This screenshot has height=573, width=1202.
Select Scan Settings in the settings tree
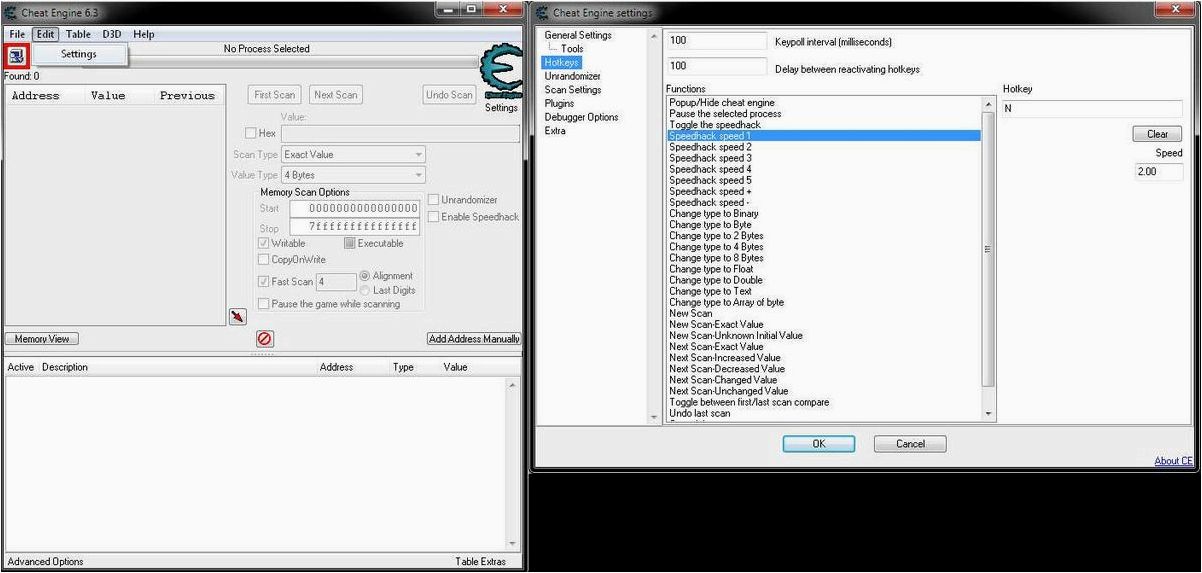pos(573,90)
